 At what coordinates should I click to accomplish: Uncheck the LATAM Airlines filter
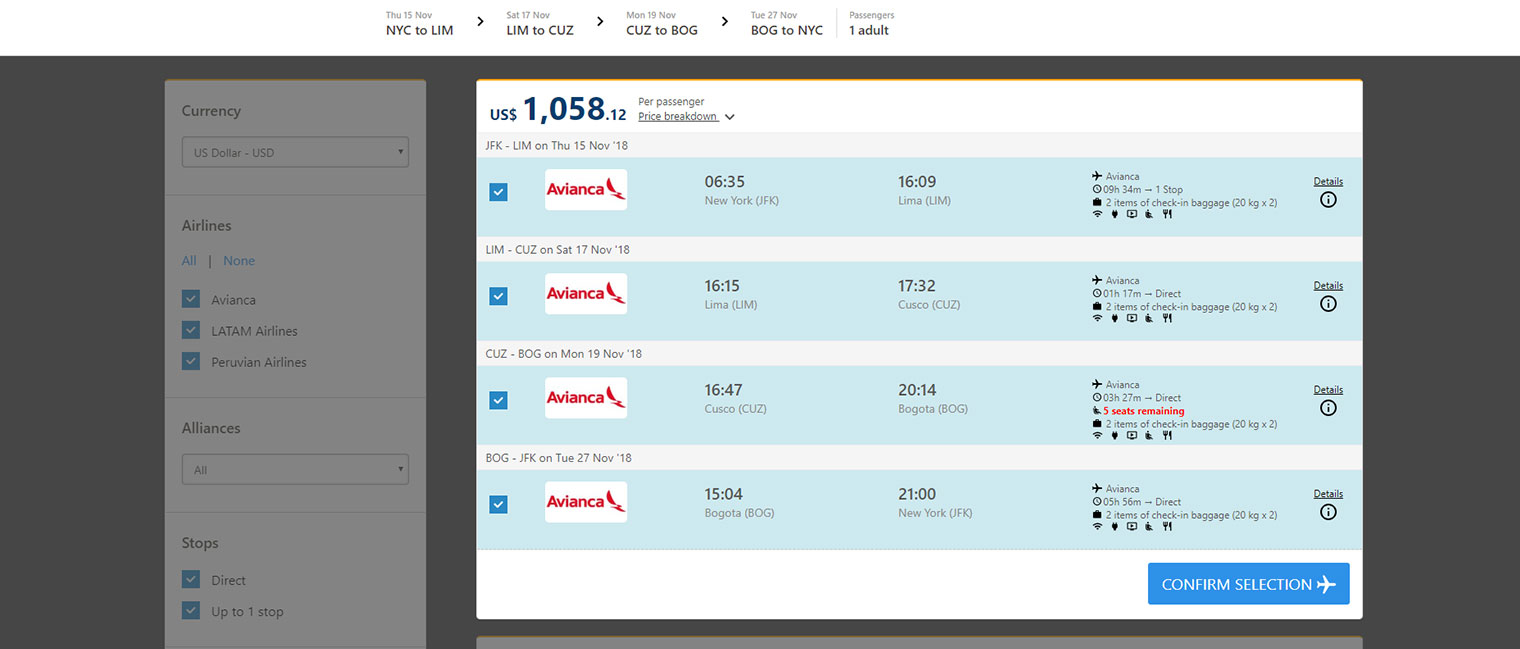191,330
